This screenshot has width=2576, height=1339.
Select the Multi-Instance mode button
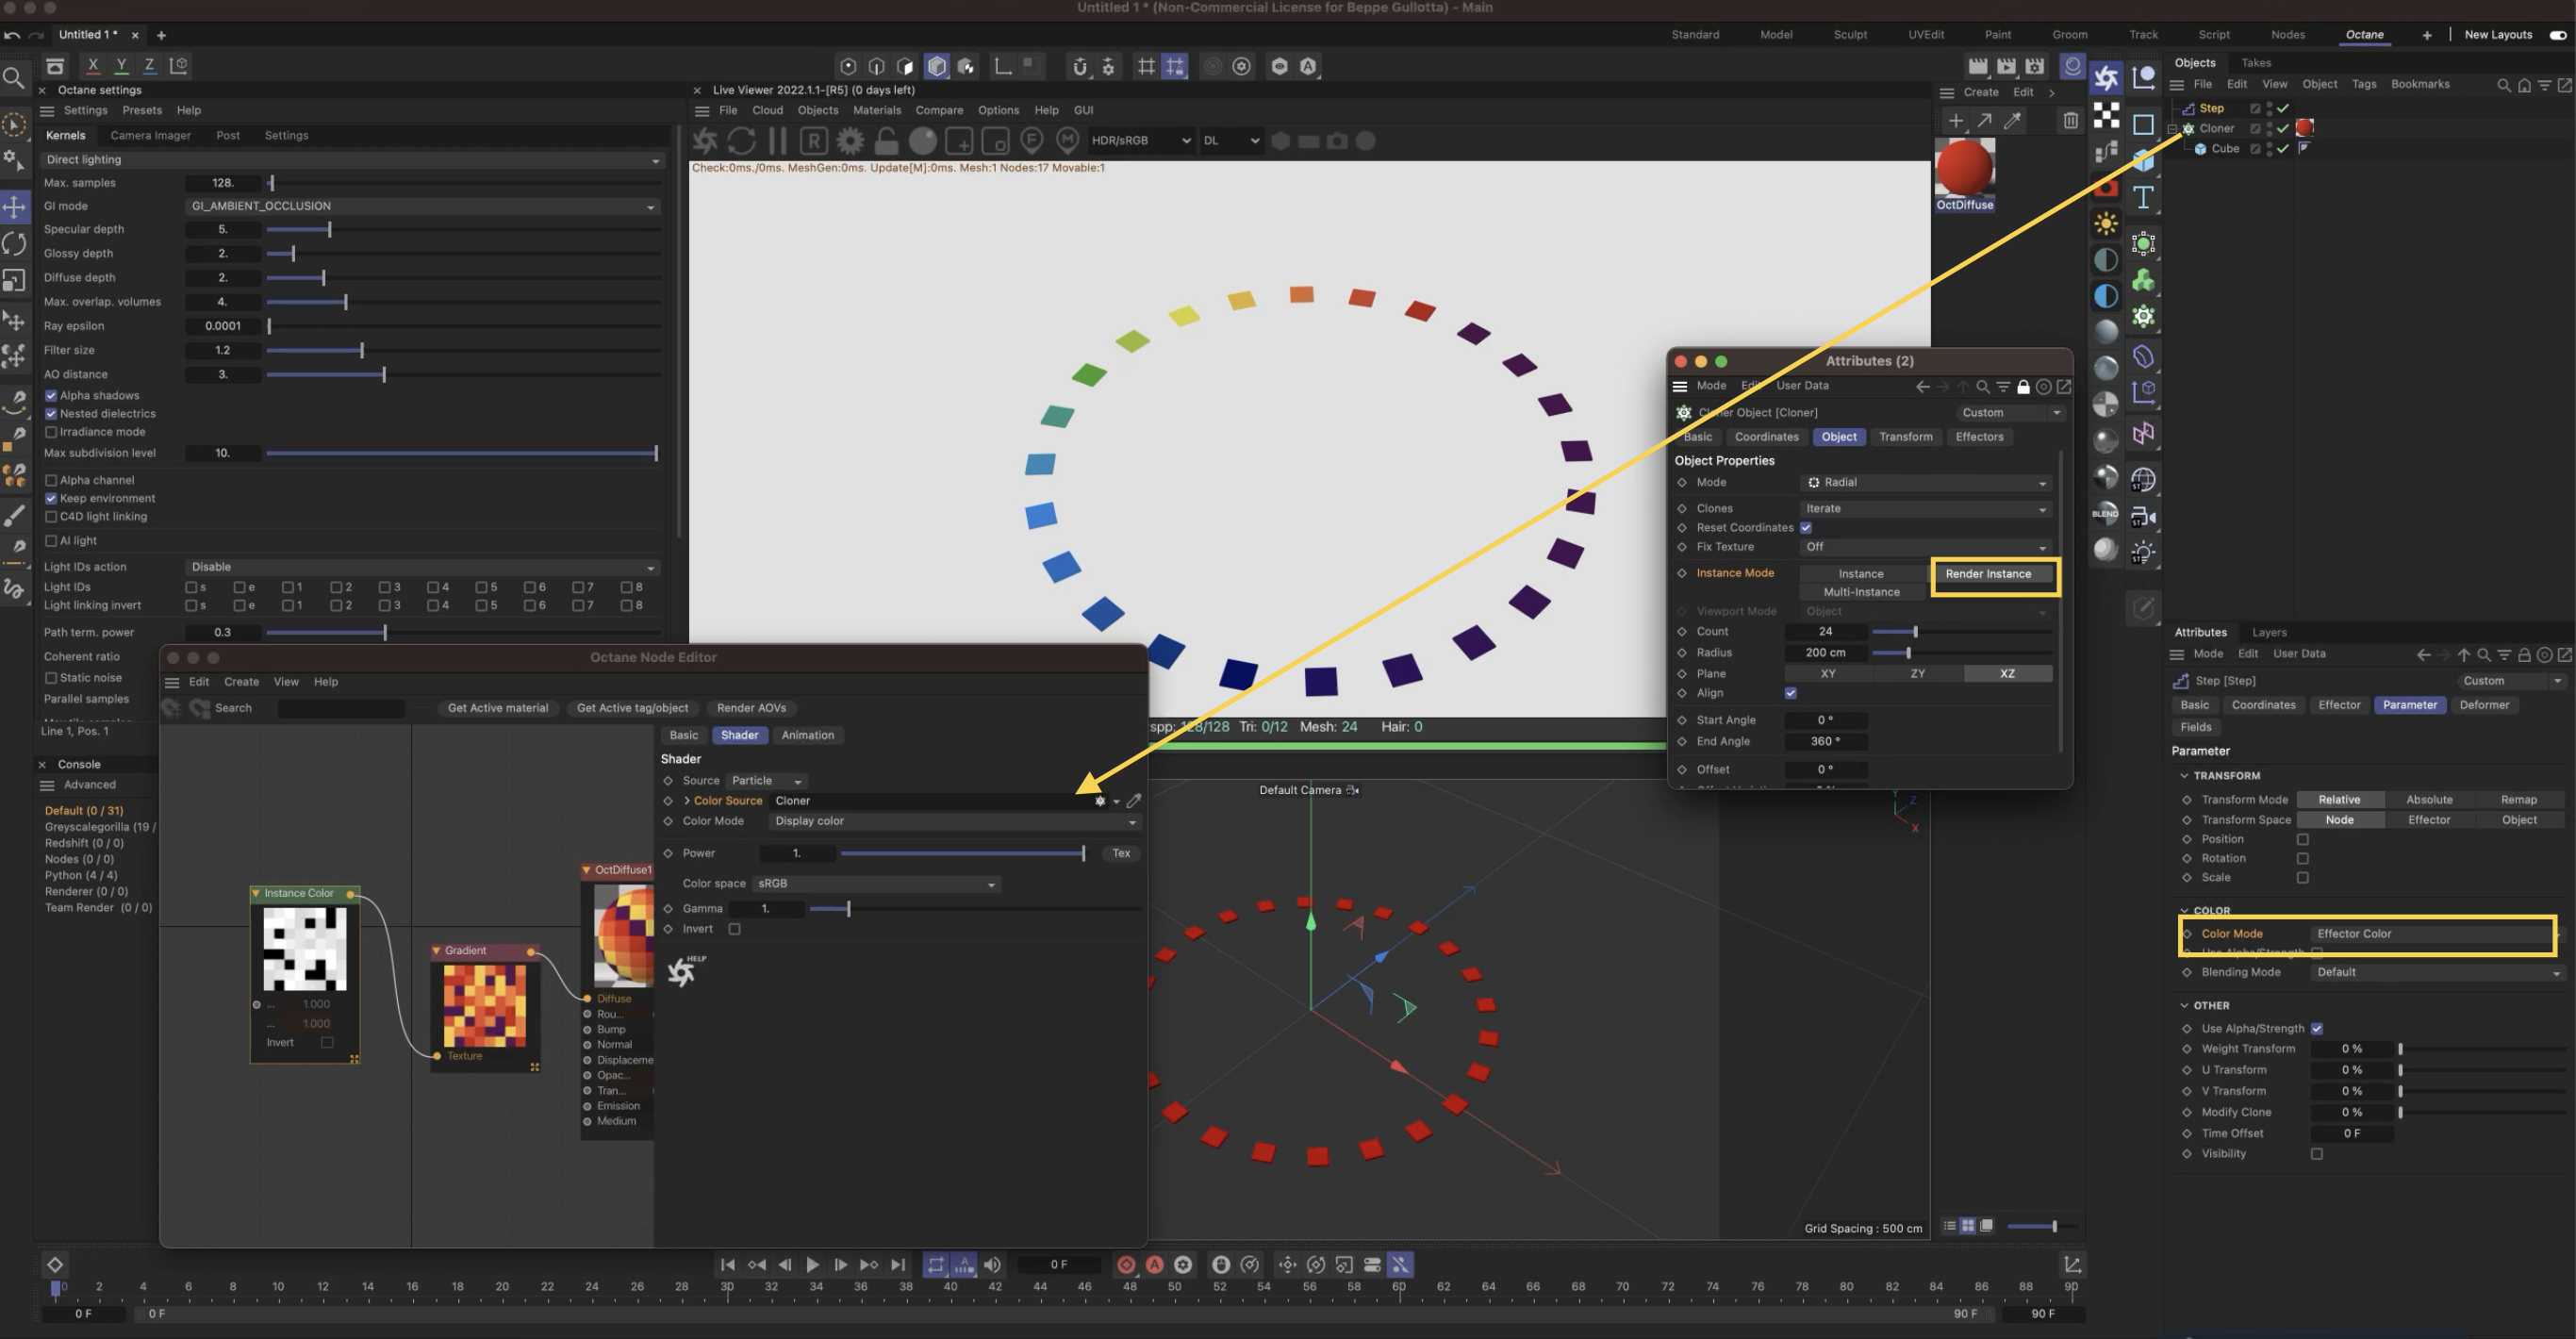[x=1861, y=592]
